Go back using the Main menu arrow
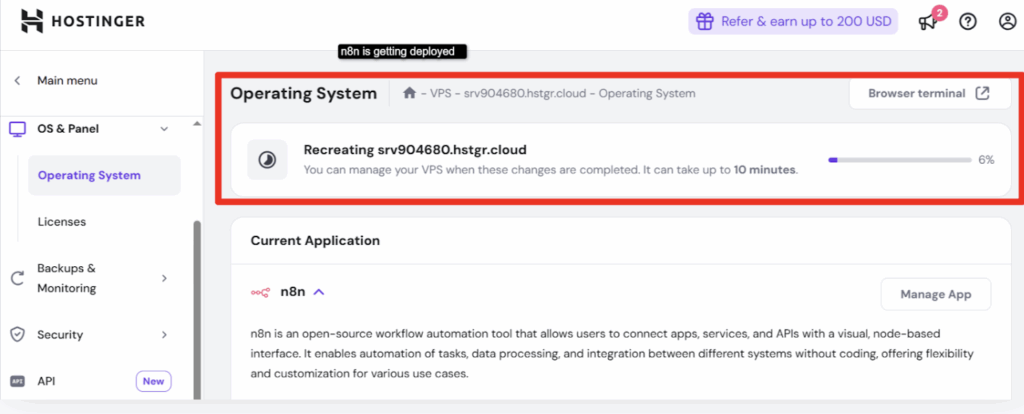This screenshot has height=414, width=1024. pos(18,81)
